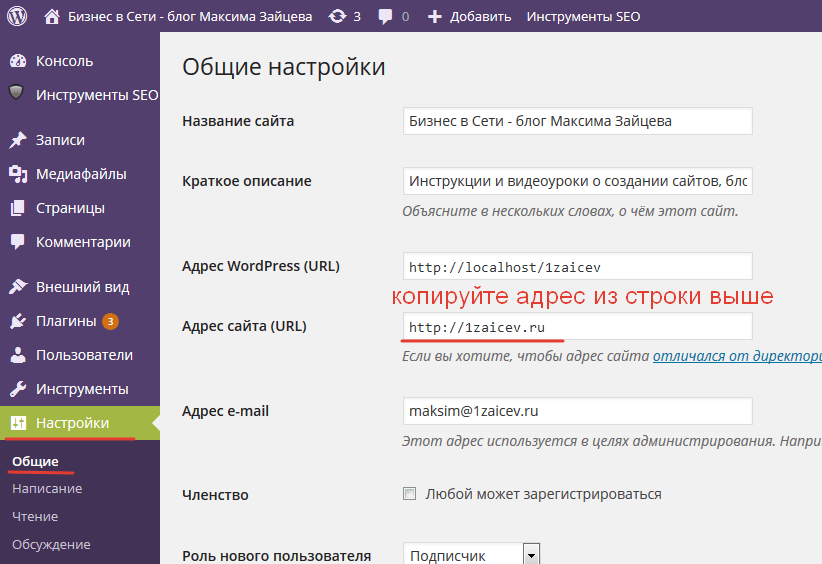Click the Плагины plug icon
822x564 pixels.
[17, 321]
